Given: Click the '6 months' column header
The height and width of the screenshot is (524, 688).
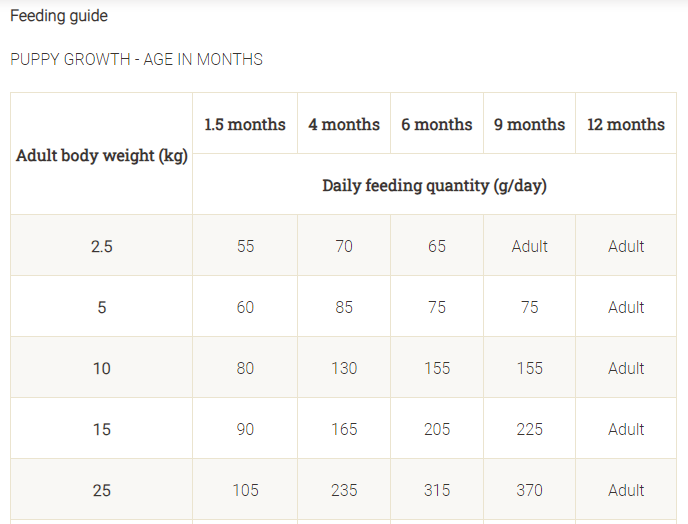Looking at the screenshot, I should (x=437, y=124).
